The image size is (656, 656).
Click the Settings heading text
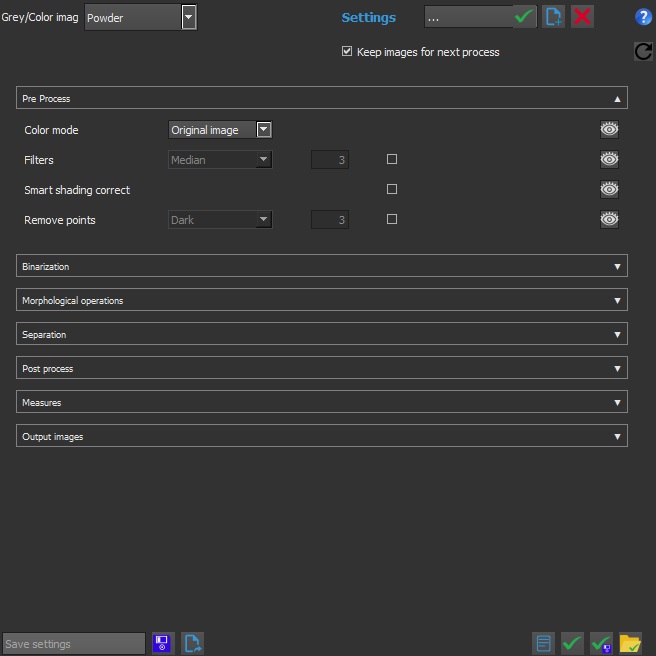click(369, 18)
